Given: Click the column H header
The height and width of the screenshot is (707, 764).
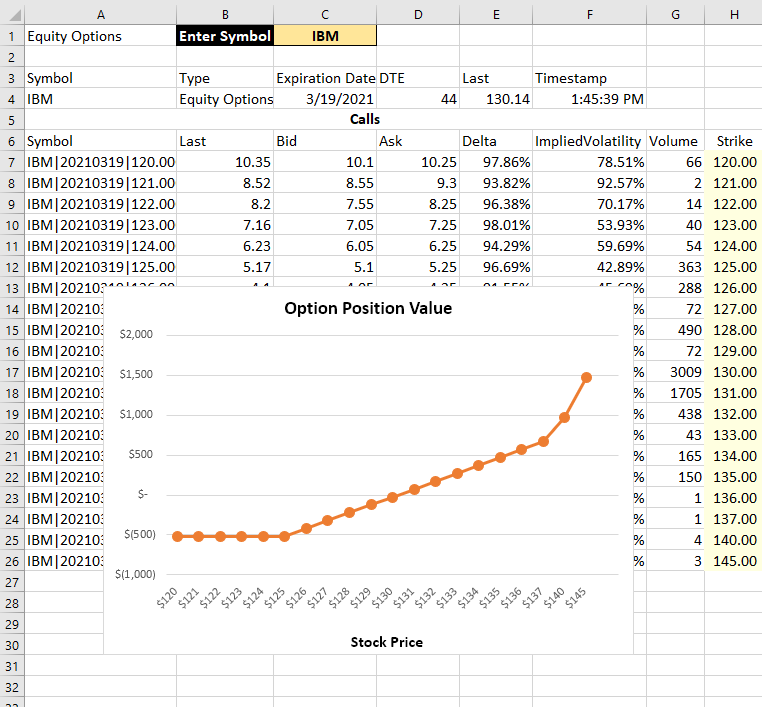Looking at the screenshot, I should pyautogui.click(x=734, y=13).
